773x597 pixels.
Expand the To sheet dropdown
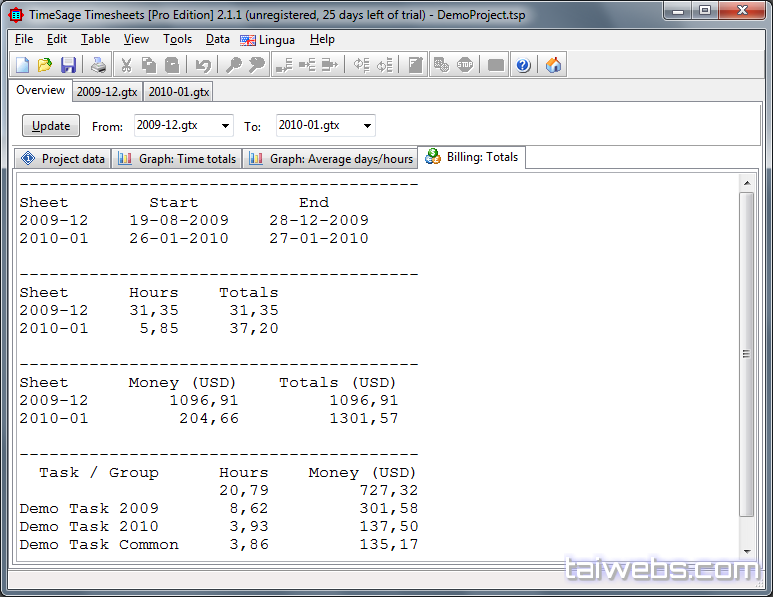coord(367,126)
